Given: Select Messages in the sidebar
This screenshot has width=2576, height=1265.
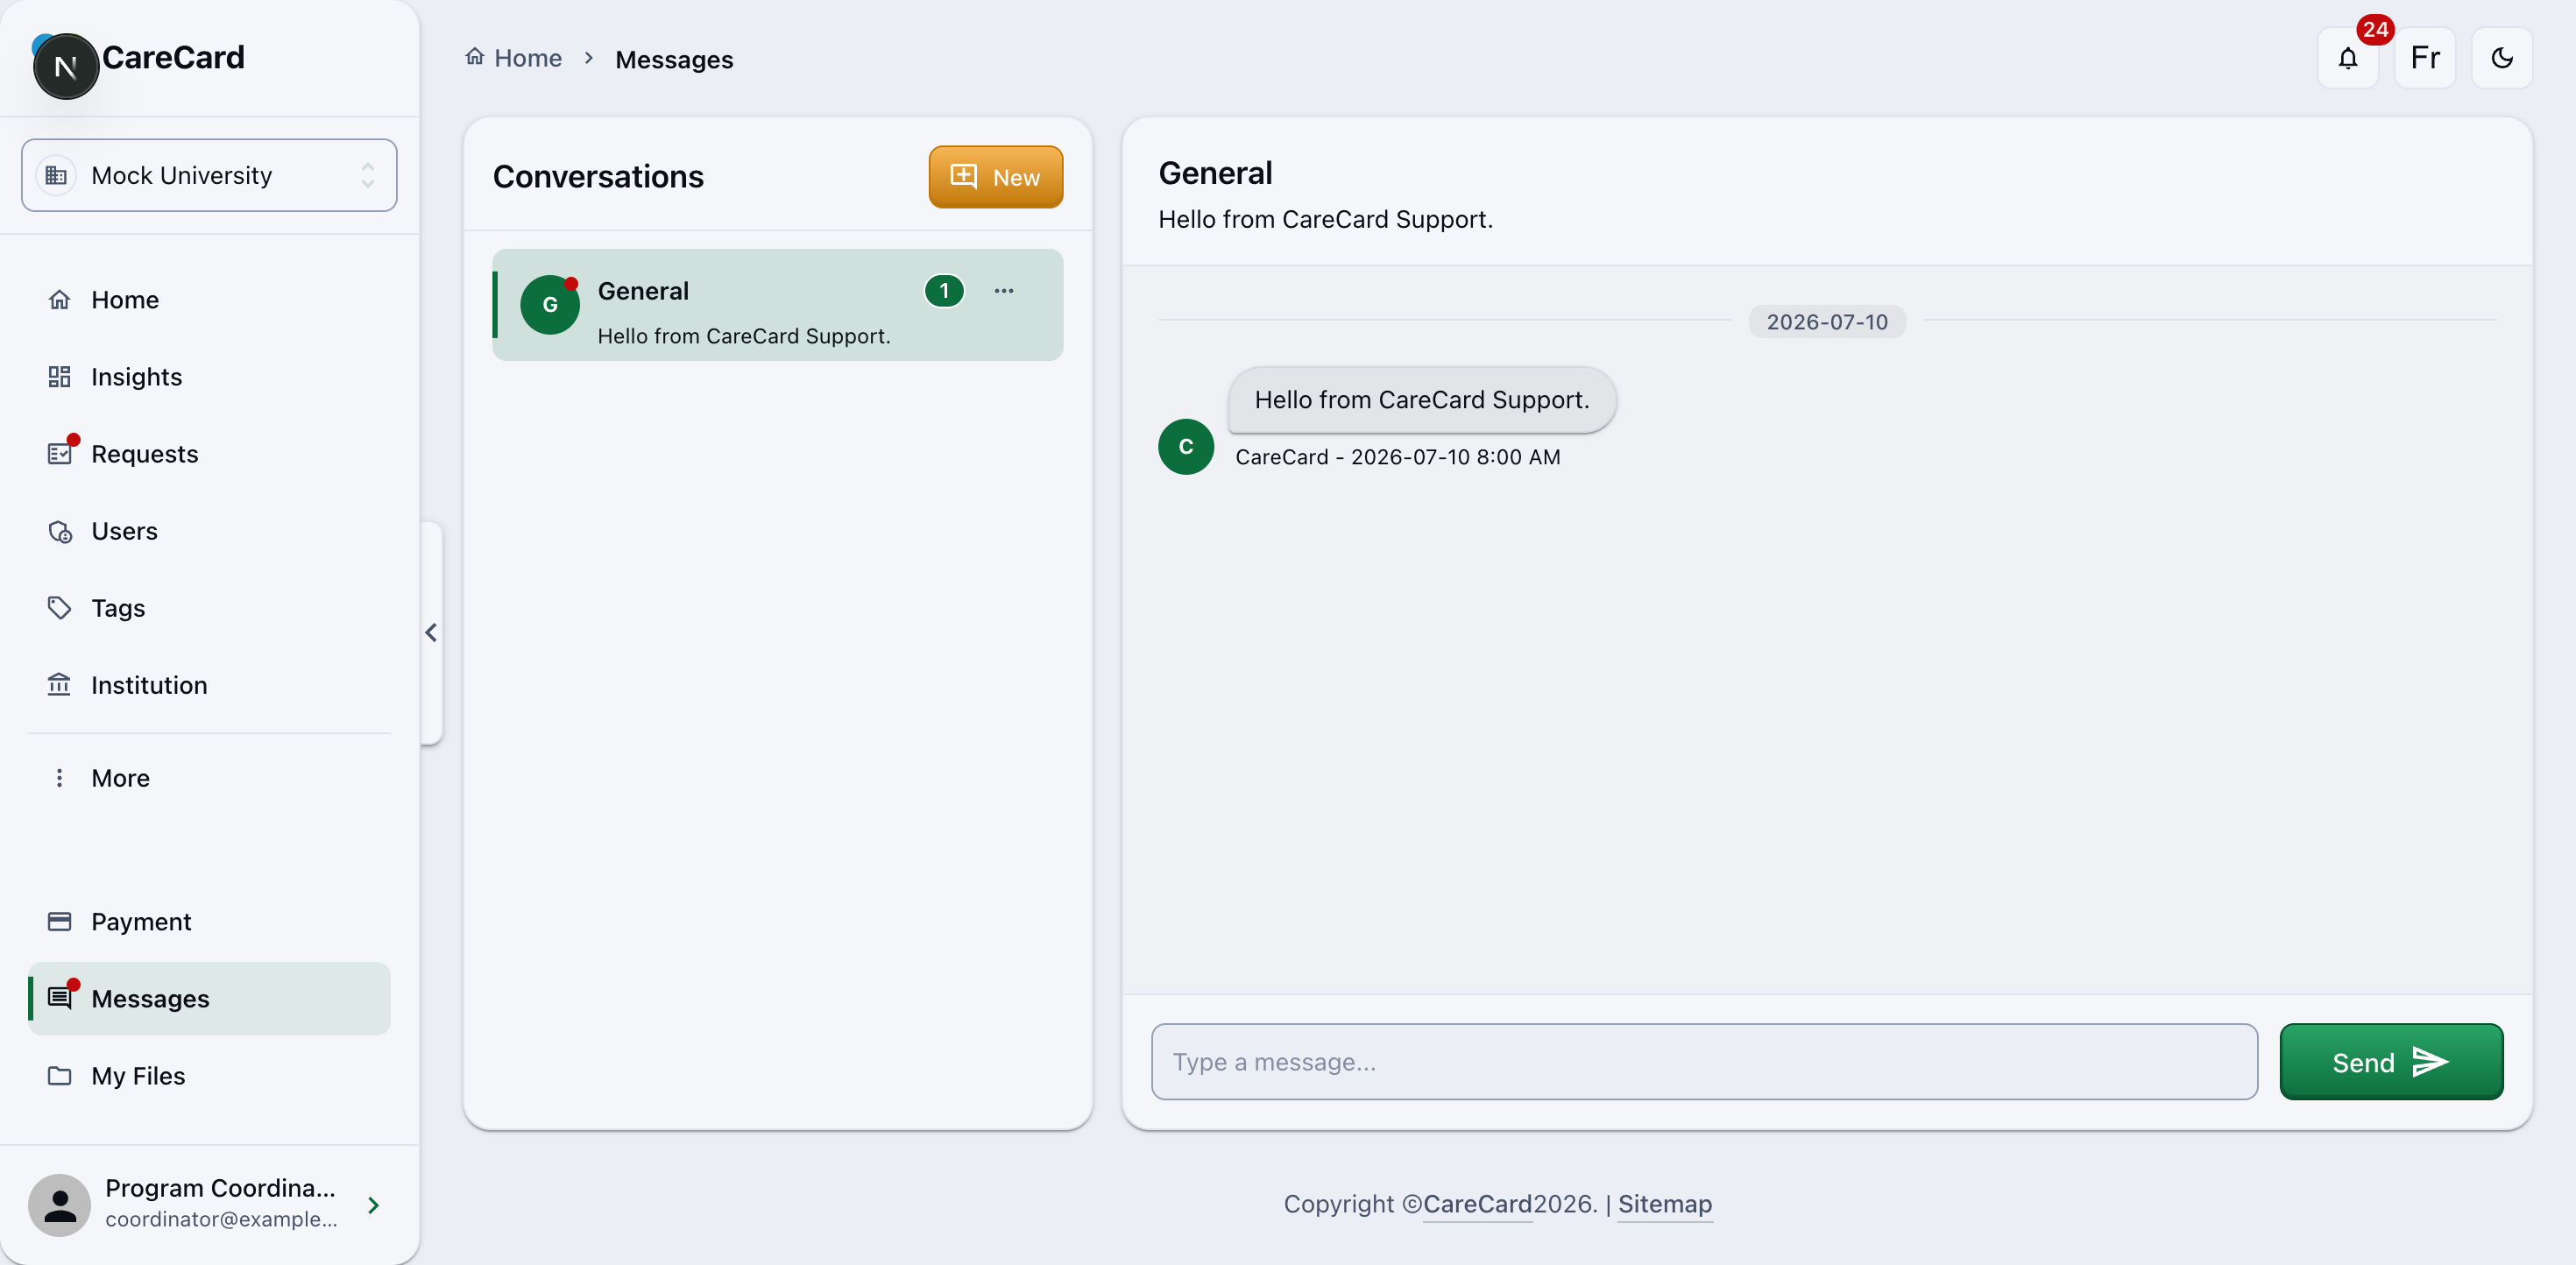Looking at the screenshot, I should 209,999.
